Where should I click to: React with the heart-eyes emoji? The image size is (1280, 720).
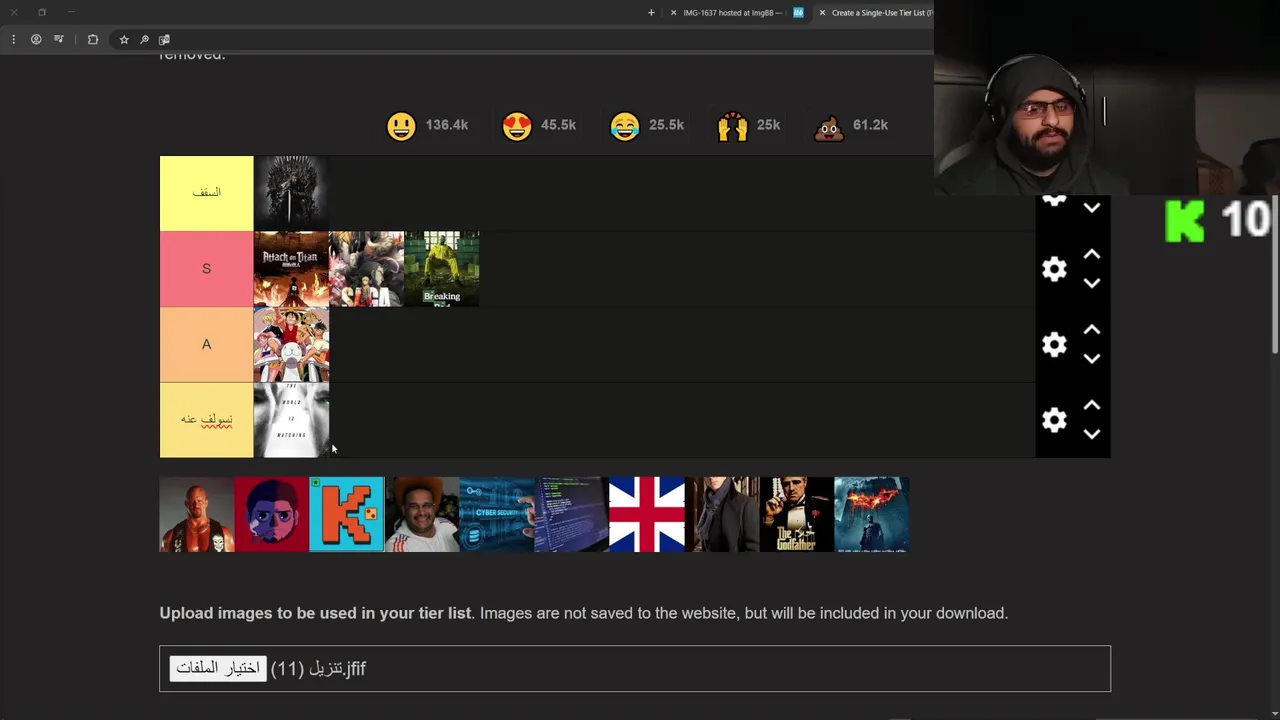[x=517, y=125]
